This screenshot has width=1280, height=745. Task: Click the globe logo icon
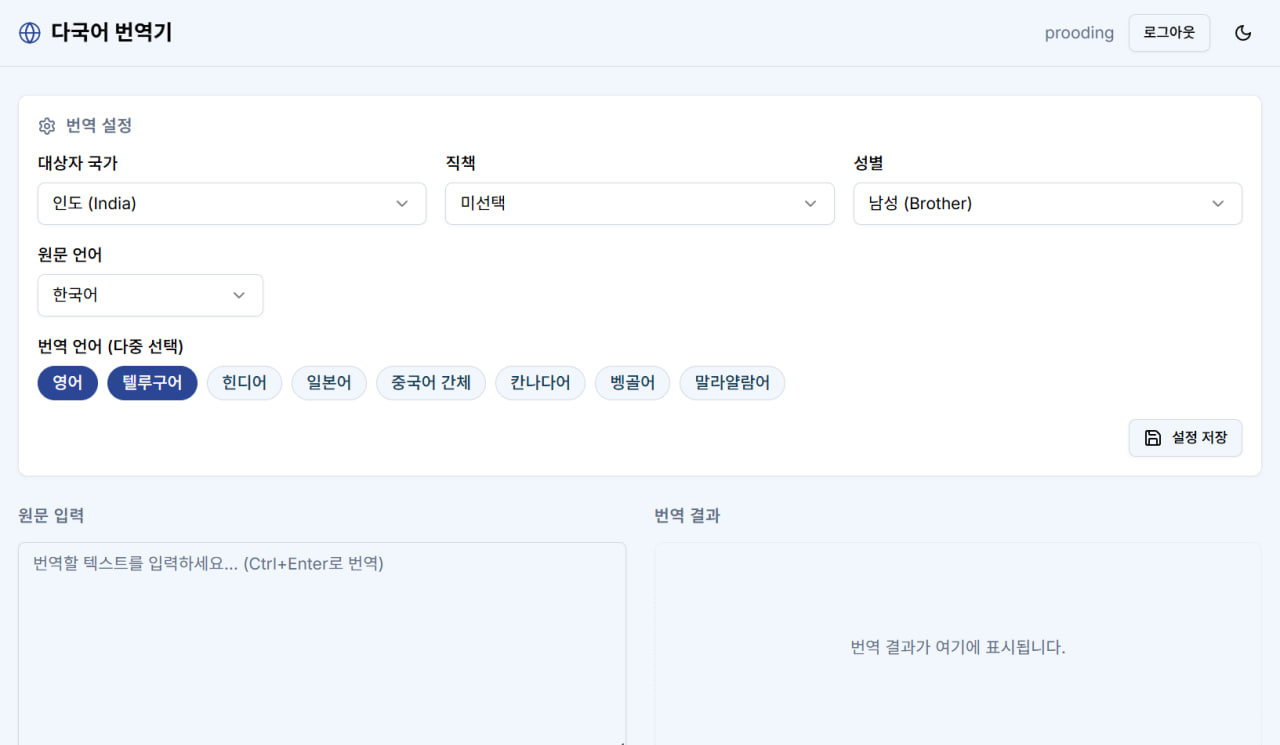(30, 33)
